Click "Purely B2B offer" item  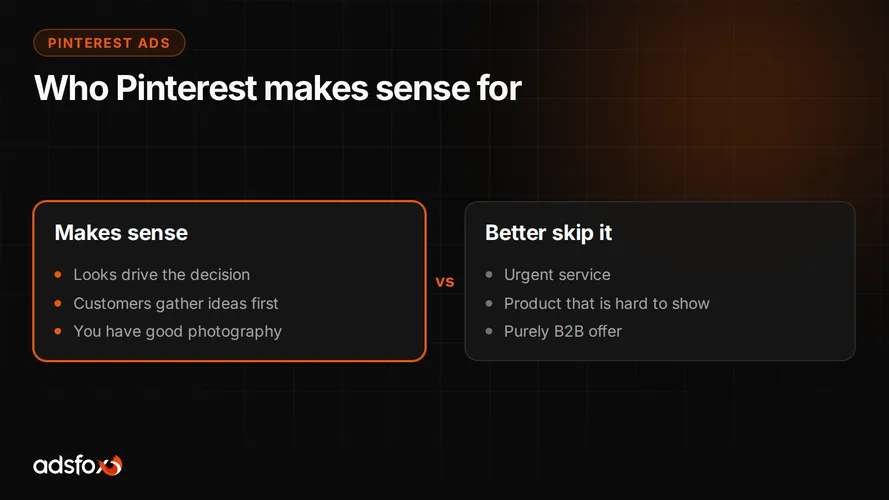(x=563, y=331)
